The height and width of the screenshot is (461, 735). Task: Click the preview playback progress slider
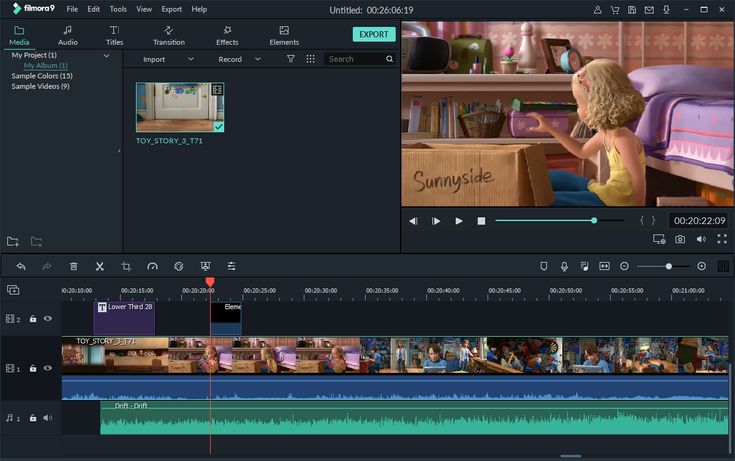click(x=559, y=220)
